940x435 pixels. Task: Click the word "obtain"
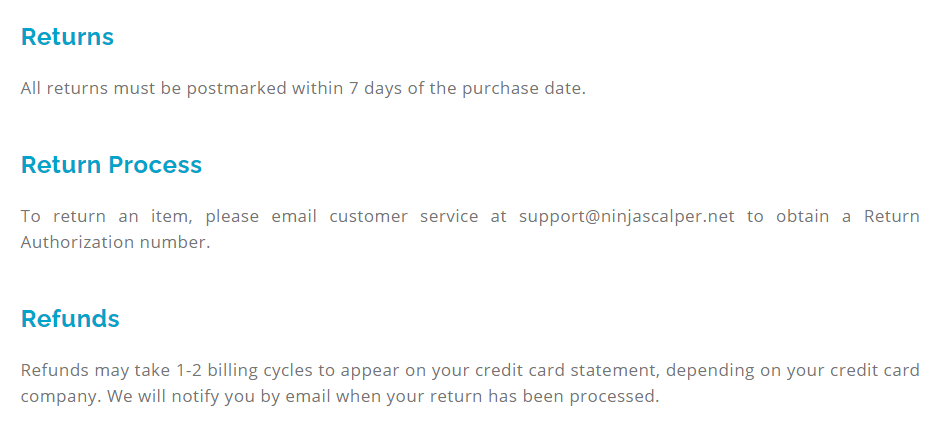[x=798, y=216]
